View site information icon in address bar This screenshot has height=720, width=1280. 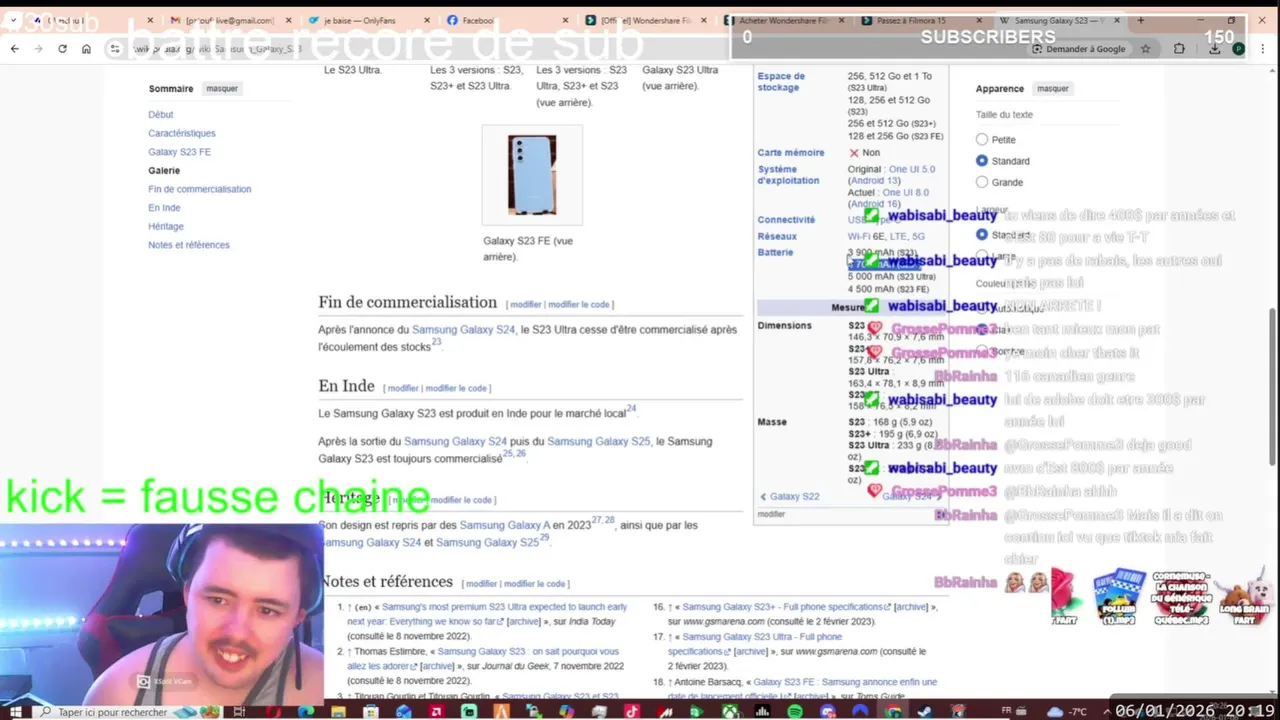click(115, 48)
